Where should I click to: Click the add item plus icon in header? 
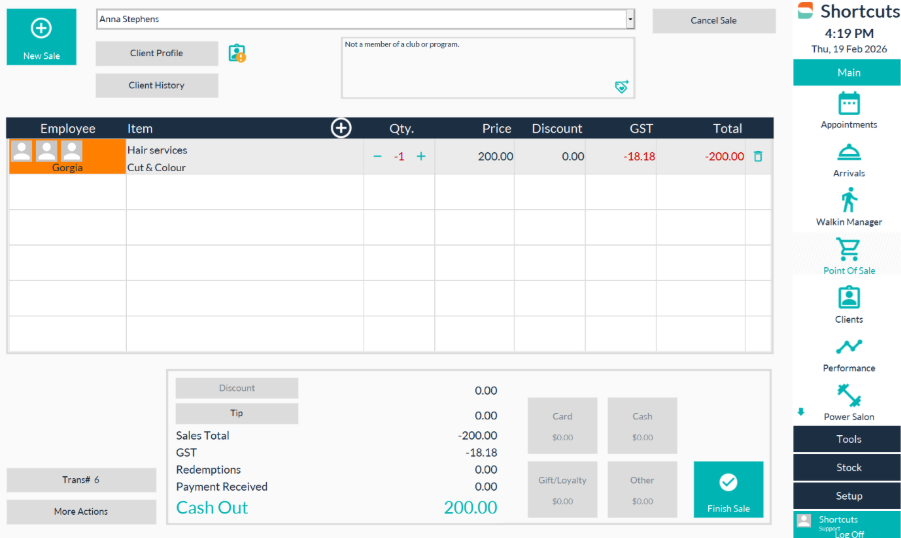[x=341, y=128]
